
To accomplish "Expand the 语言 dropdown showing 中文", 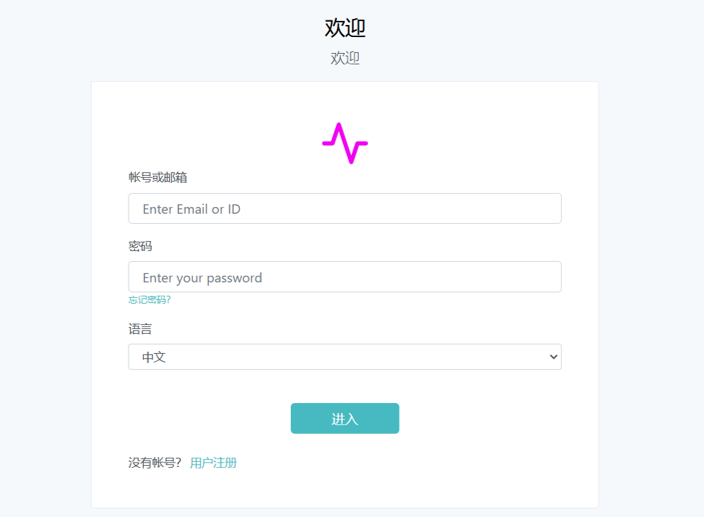I will pos(345,357).
